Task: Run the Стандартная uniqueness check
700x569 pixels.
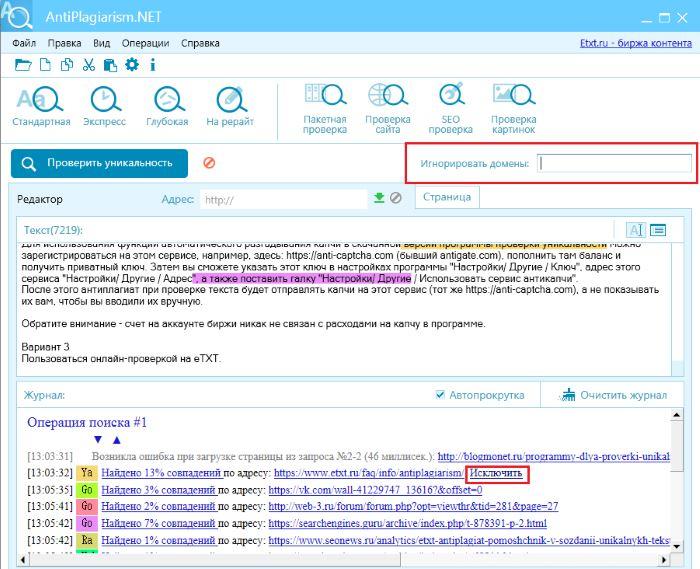Action: click(x=41, y=106)
